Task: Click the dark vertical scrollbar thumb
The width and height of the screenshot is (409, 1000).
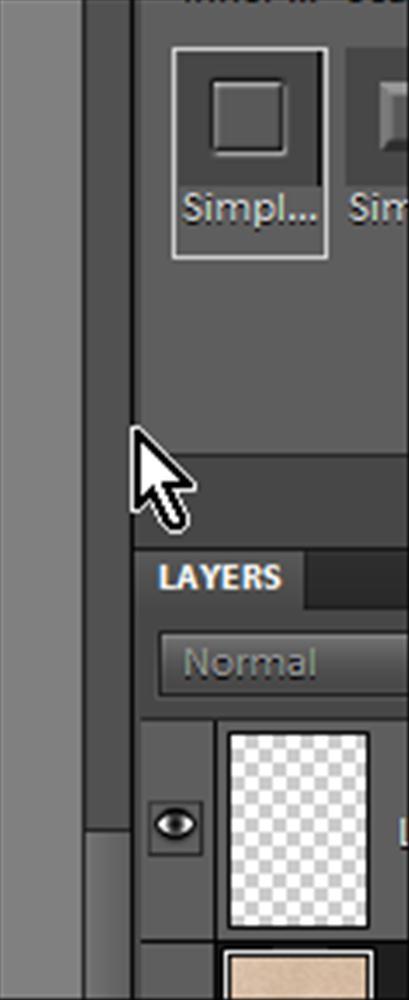Action: click(x=107, y=415)
